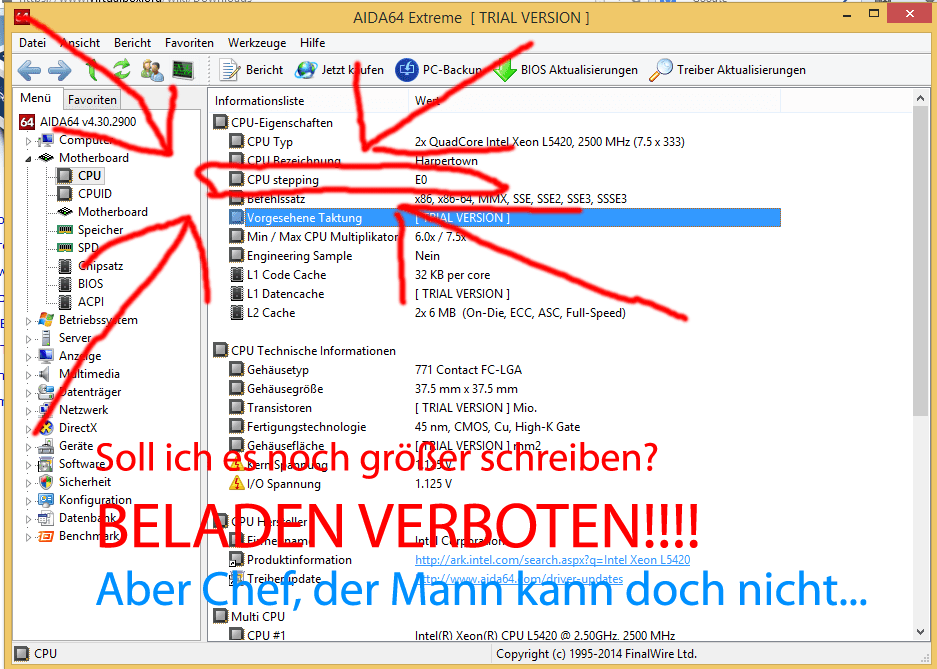Select ACPI in the tree
The width and height of the screenshot is (937, 669).
point(91,302)
